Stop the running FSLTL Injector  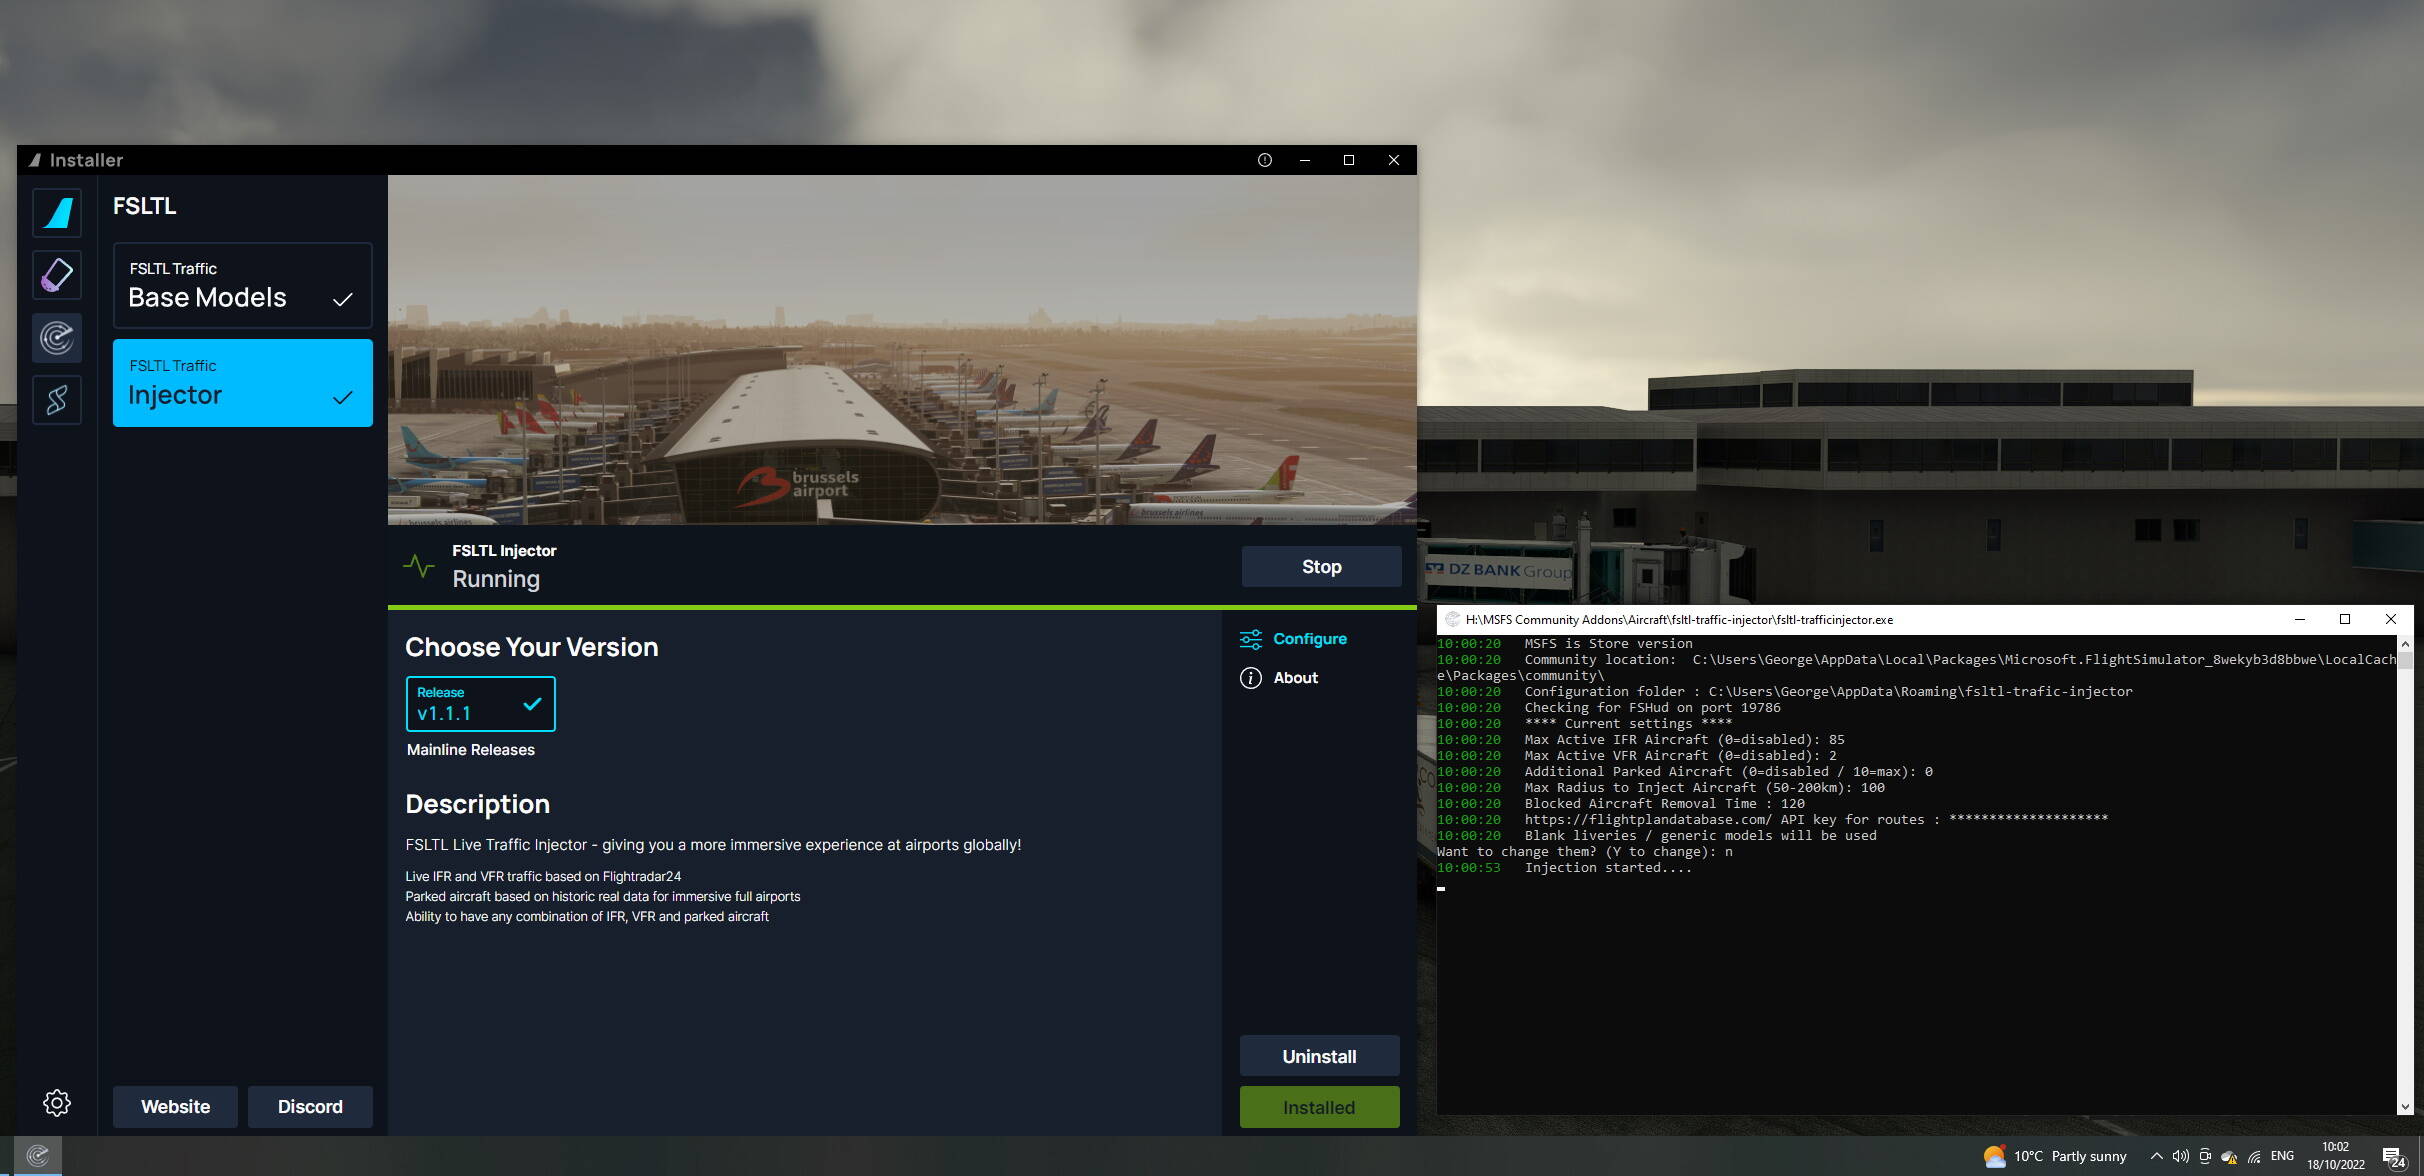pyautogui.click(x=1322, y=566)
